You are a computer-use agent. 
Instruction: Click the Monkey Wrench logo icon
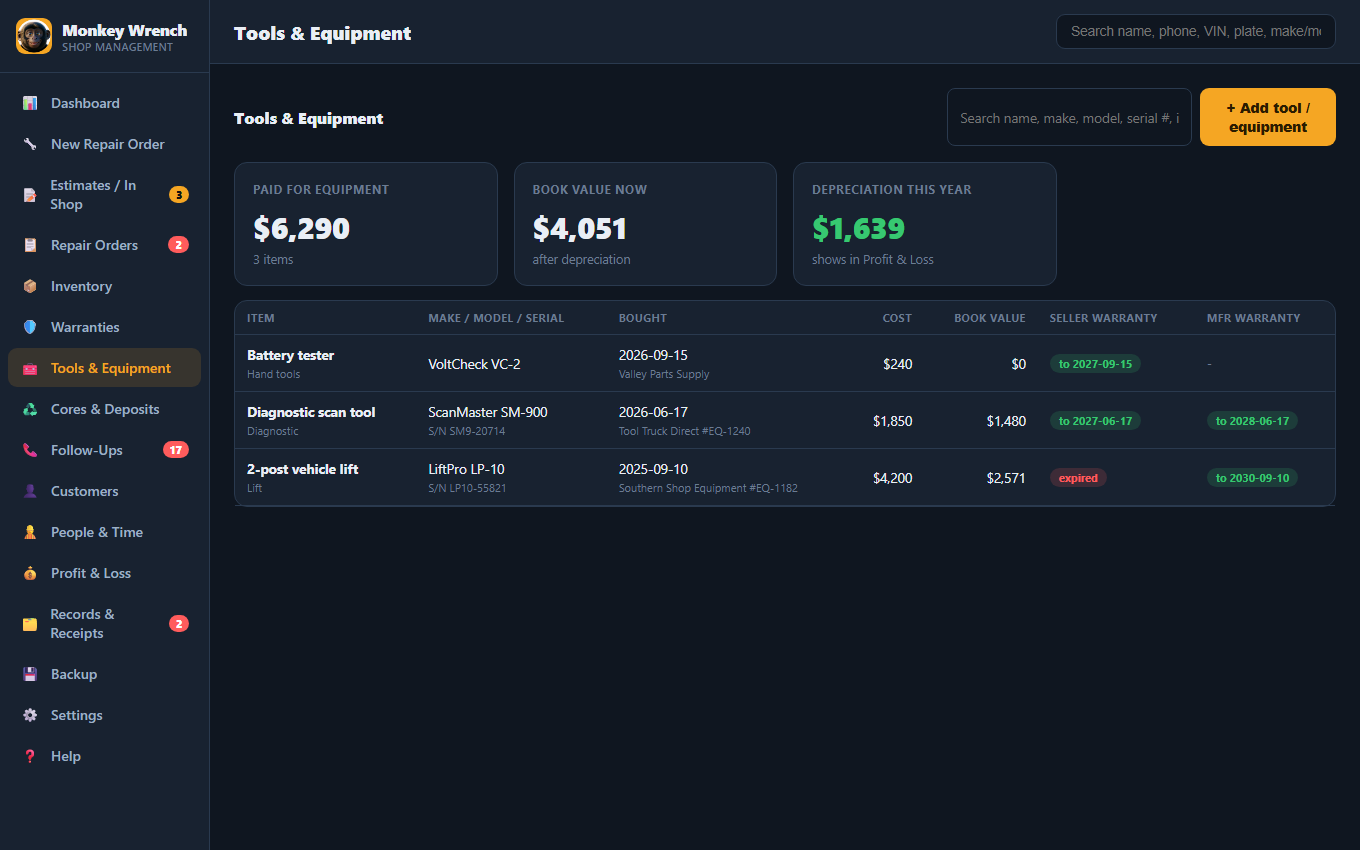tap(34, 36)
